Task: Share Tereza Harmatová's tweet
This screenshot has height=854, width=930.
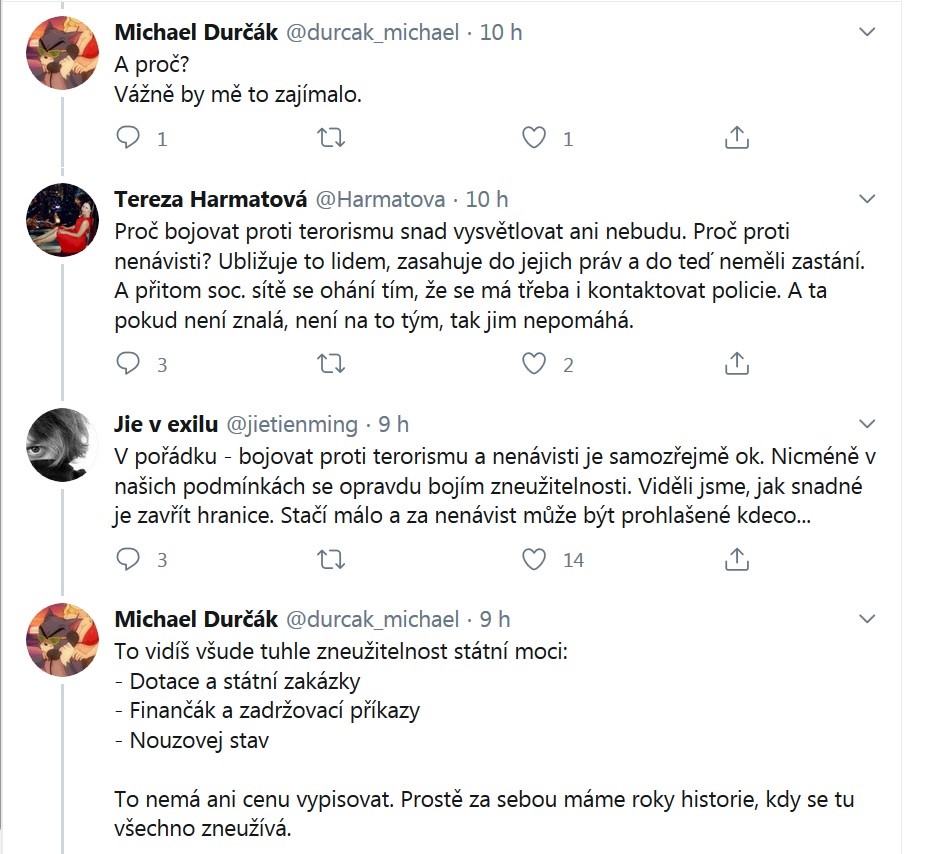Action: click(x=737, y=363)
